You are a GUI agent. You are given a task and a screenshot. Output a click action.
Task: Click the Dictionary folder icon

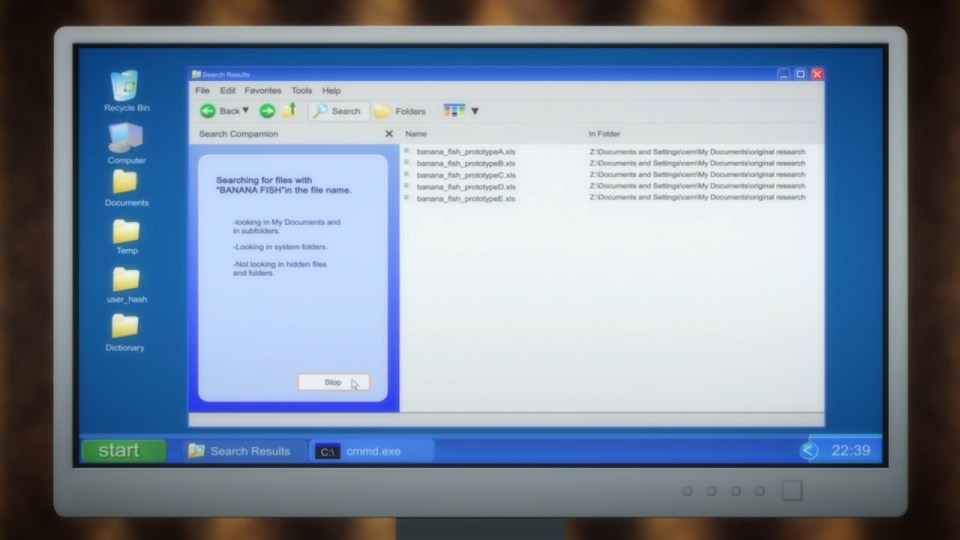[x=125, y=327]
